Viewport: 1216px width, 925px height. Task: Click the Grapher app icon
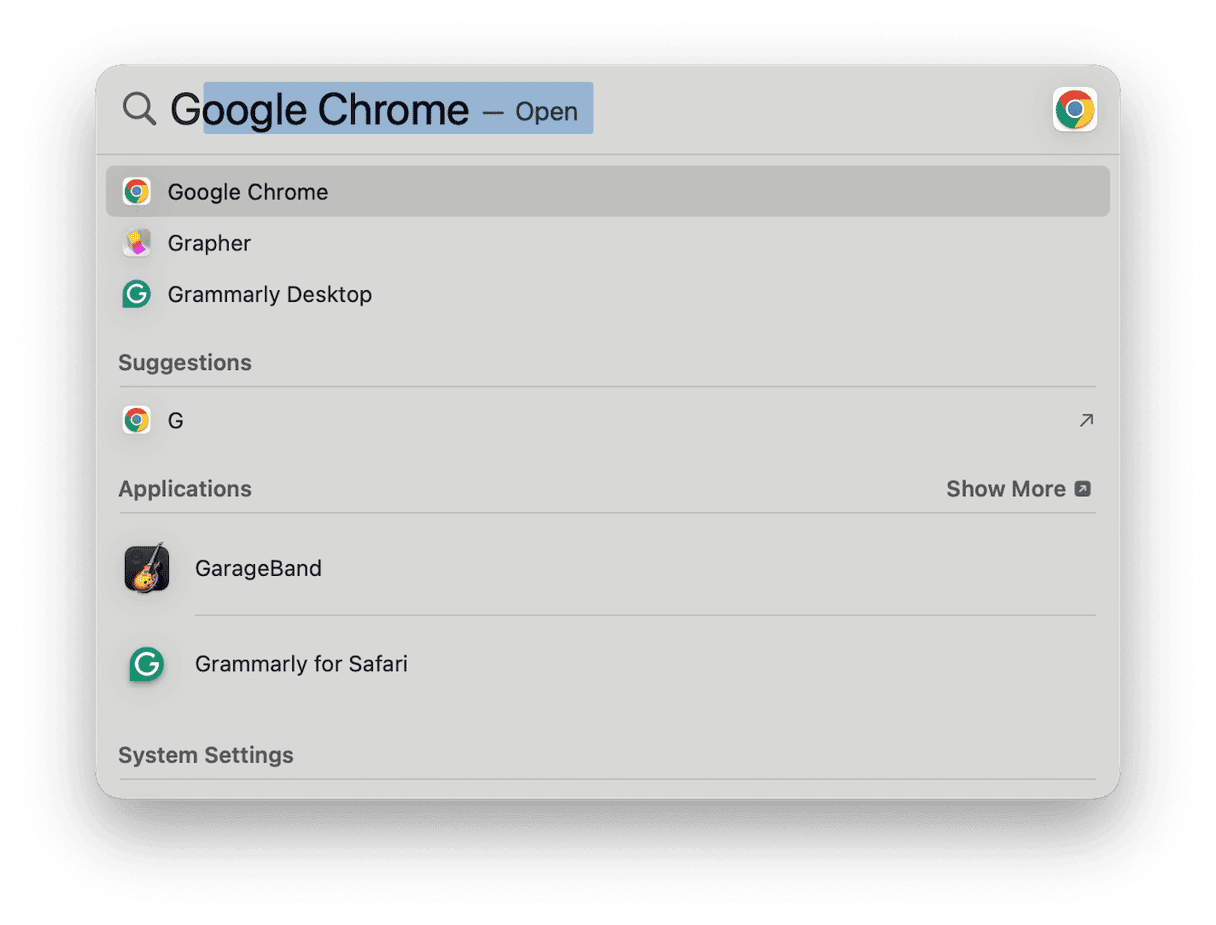pos(137,242)
